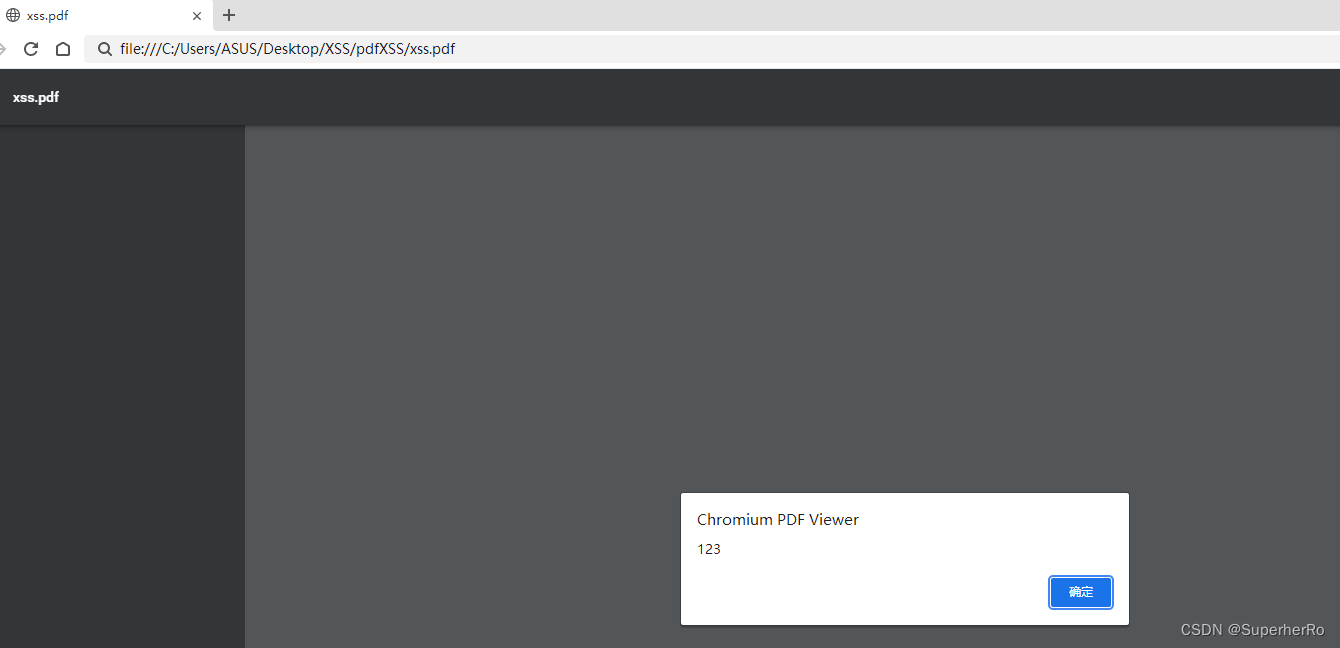Click the xss.pdf title in the PDF toolbar
The width and height of the screenshot is (1340, 648).
(36, 97)
